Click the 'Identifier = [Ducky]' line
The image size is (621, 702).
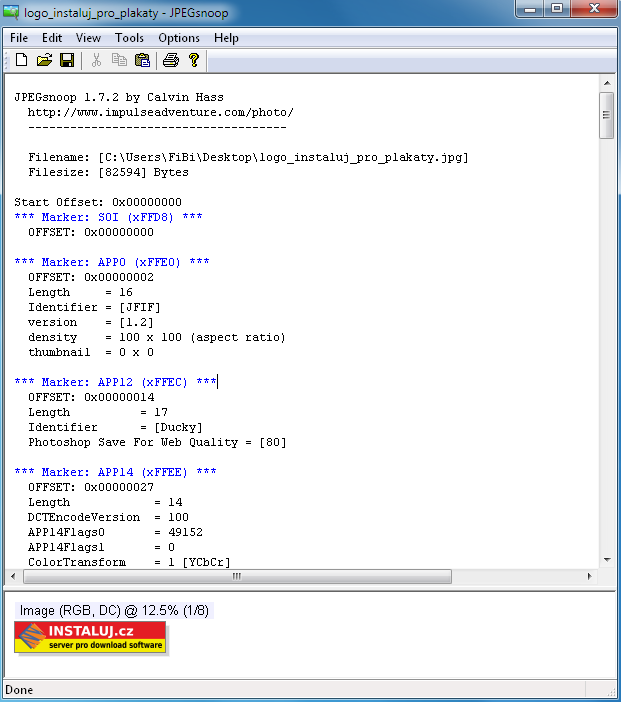coord(116,428)
